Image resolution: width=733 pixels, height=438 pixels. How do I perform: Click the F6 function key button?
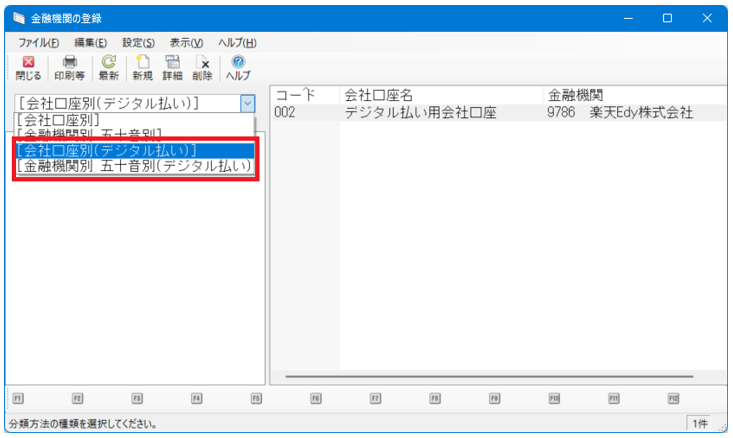point(316,399)
